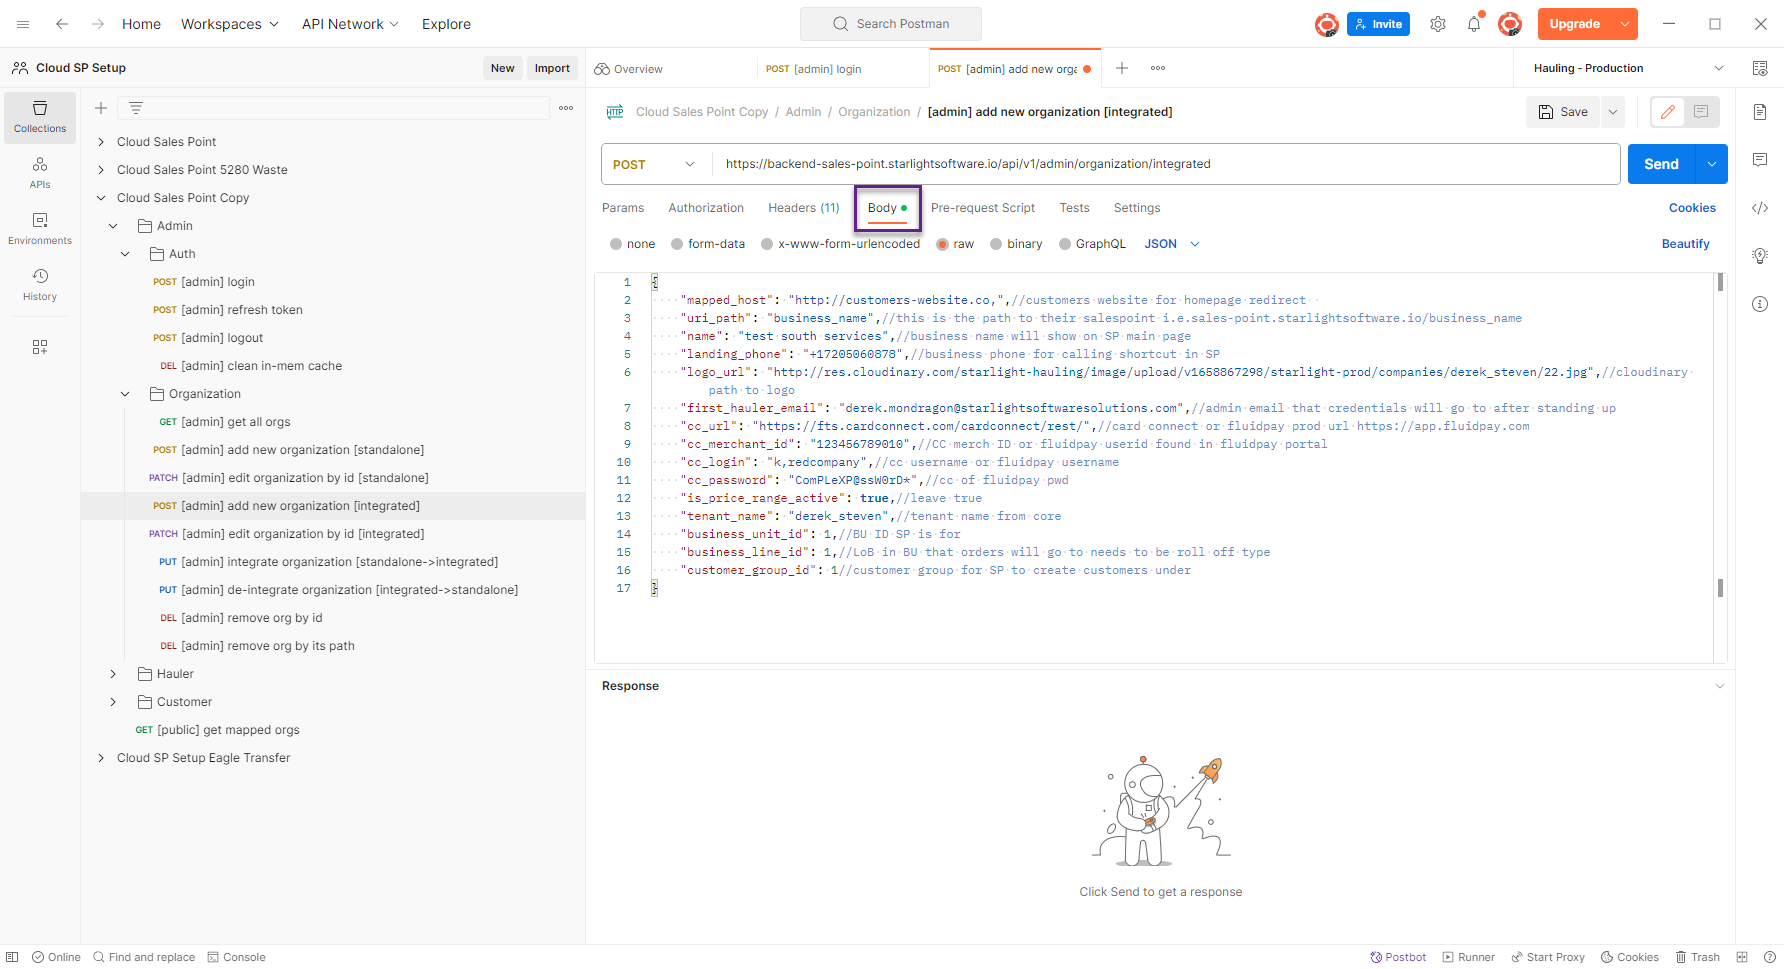This screenshot has height=969, width=1784.
Task: Click the Beautify link
Action: click(1685, 244)
